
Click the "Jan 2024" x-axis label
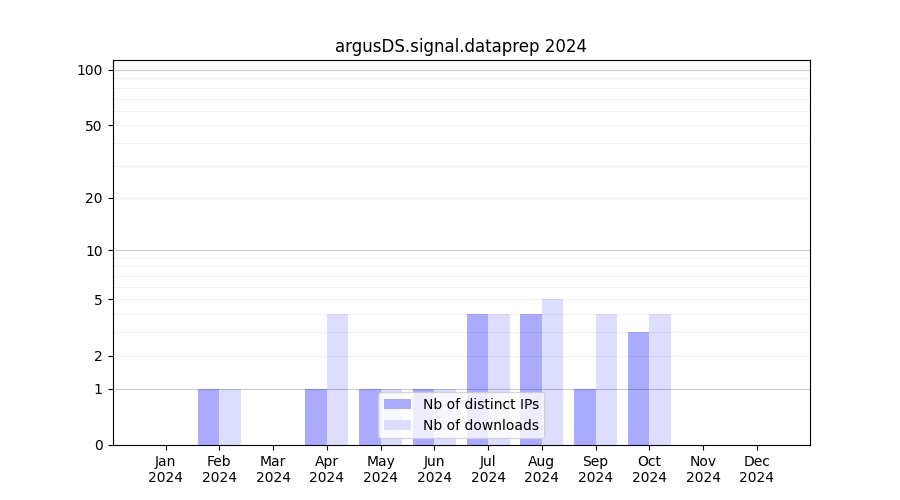pyautogui.click(x=166, y=469)
